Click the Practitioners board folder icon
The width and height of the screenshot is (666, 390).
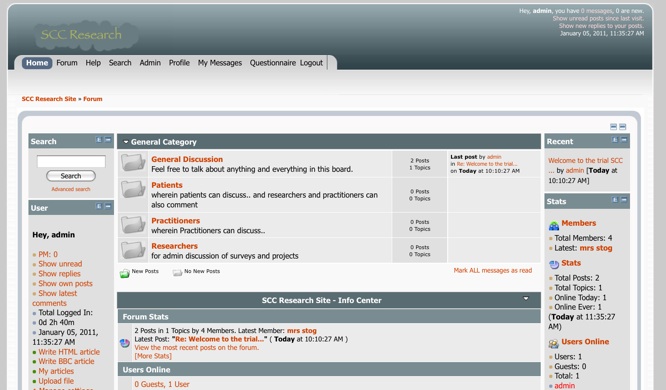click(133, 224)
